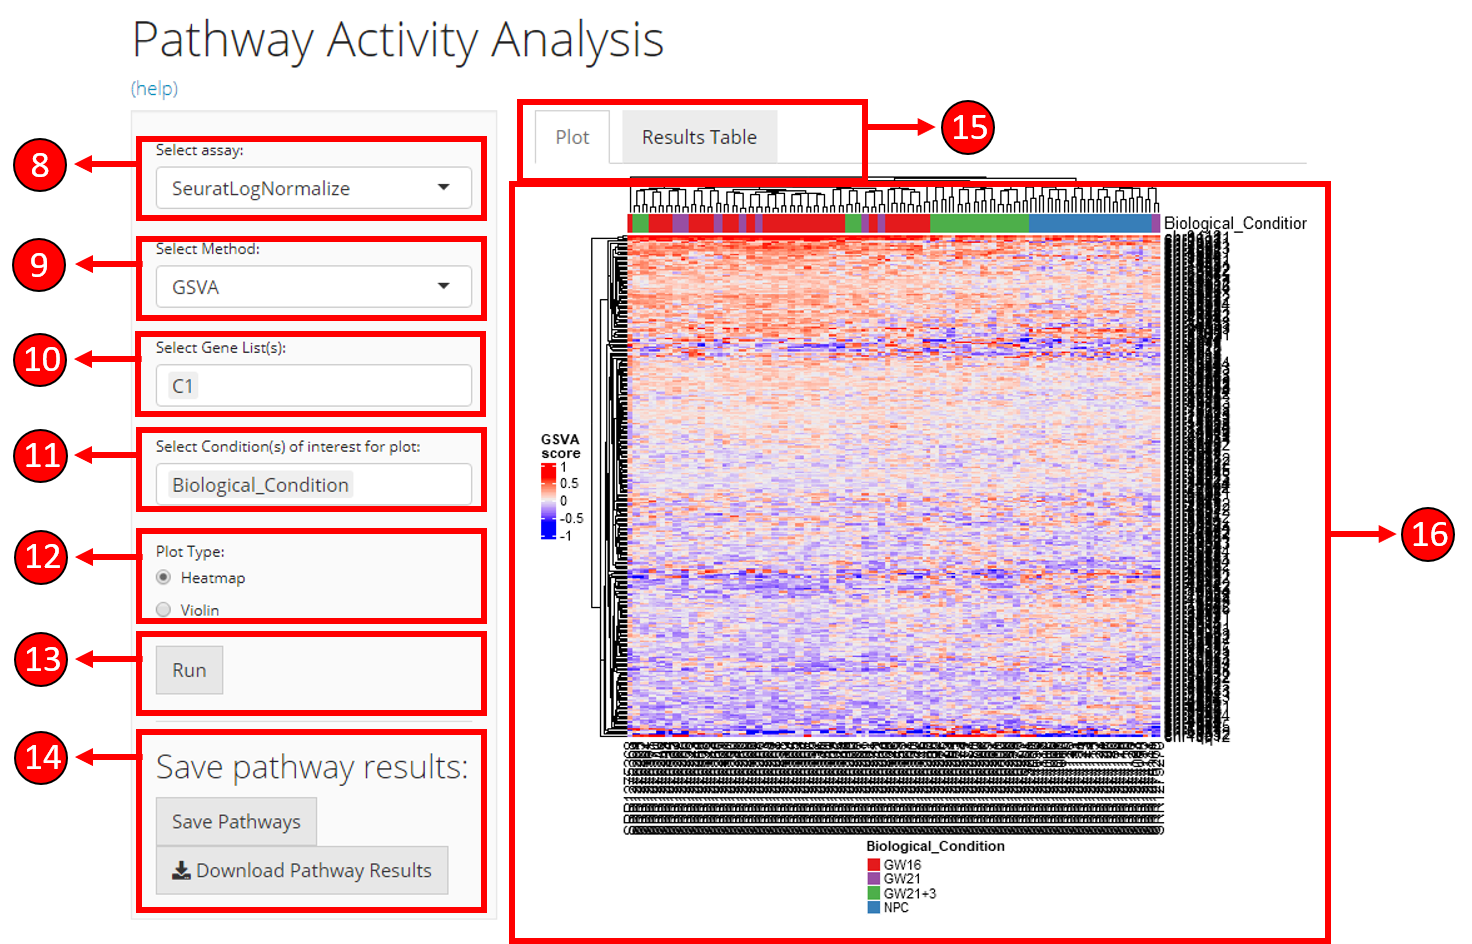Click red annotation marker number 14

pos(42,757)
